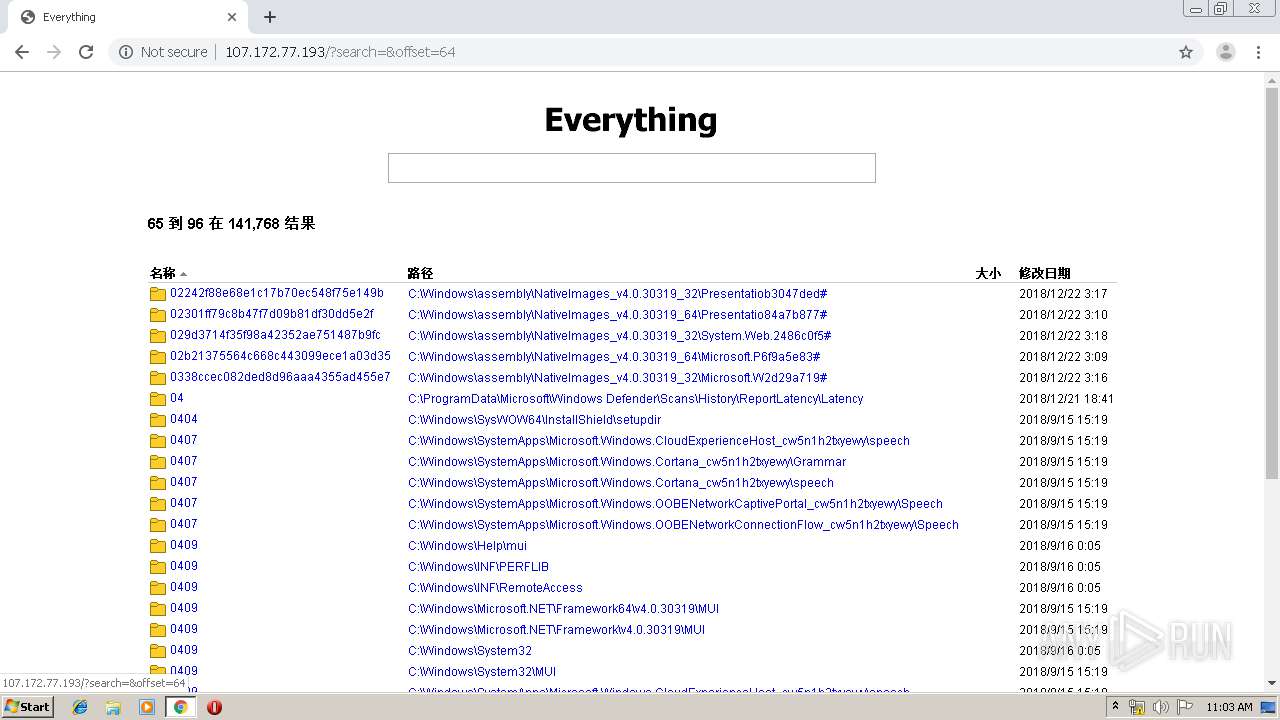Select the Everything browser tab

129,17
